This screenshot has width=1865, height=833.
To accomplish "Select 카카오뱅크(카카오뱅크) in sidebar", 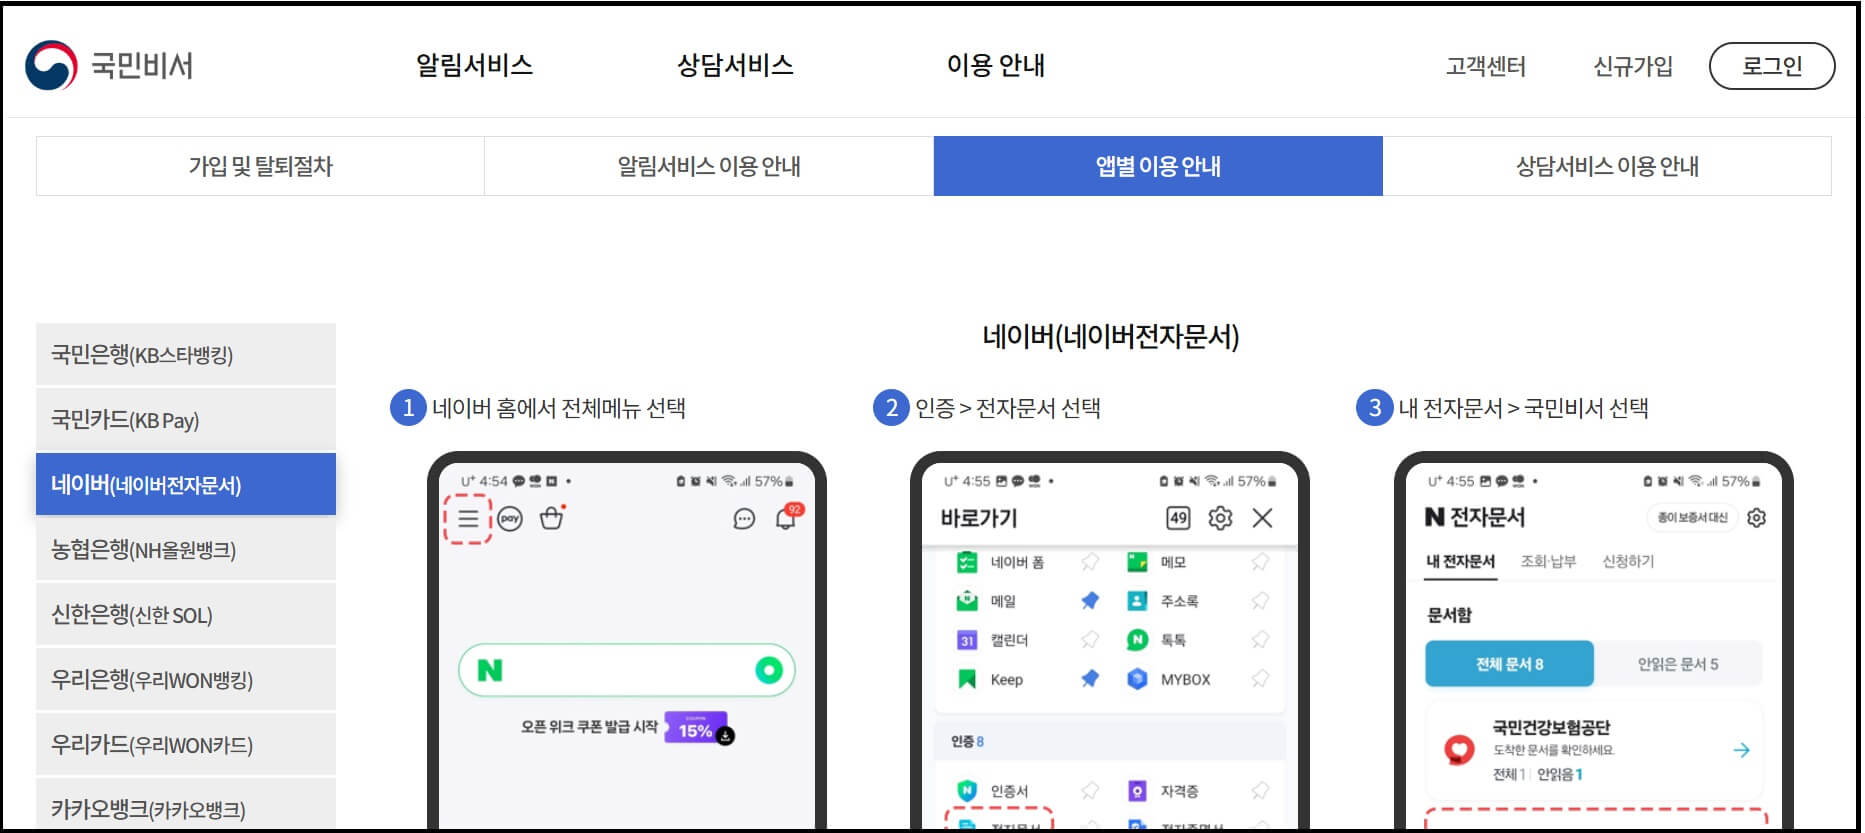I will coord(186,806).
